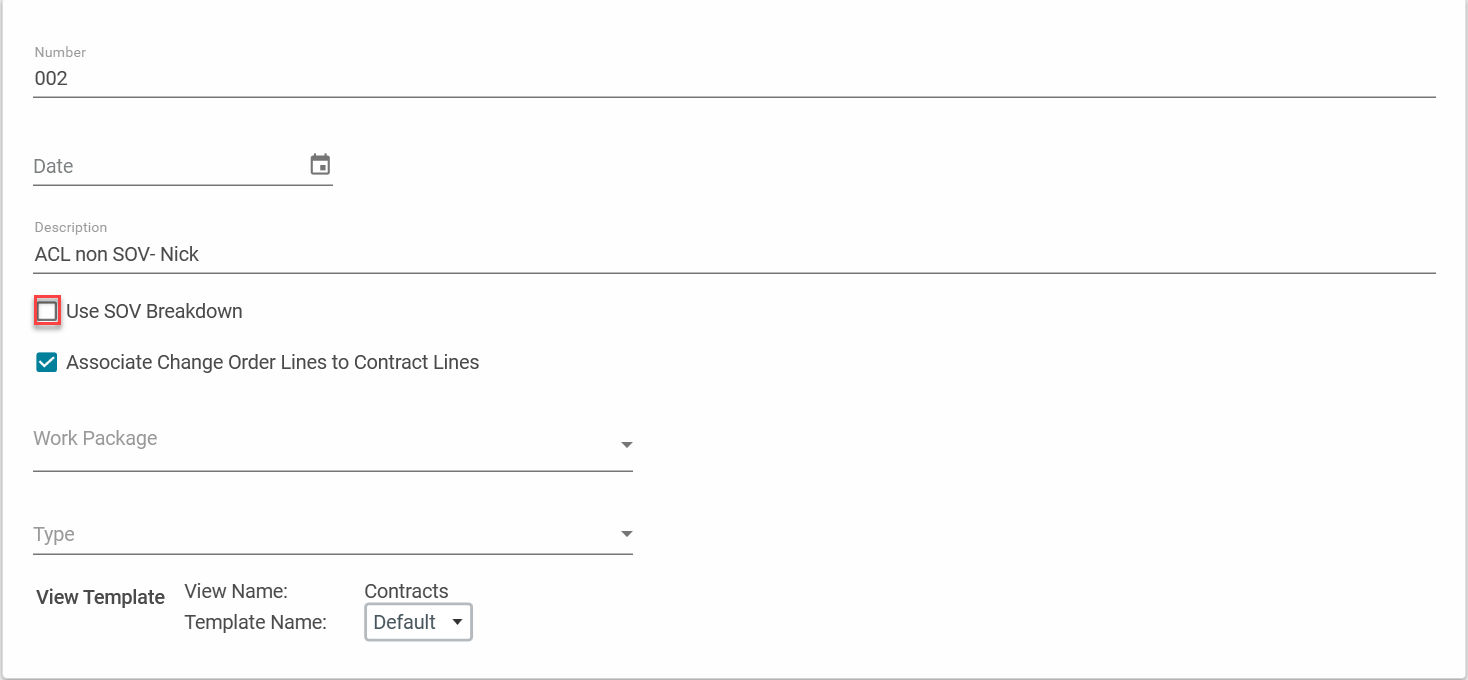Image resolution: width=1468 pixels, height=680 pixels.
Task: Click the Type field placeholder text
Action: tap(54, 534)
